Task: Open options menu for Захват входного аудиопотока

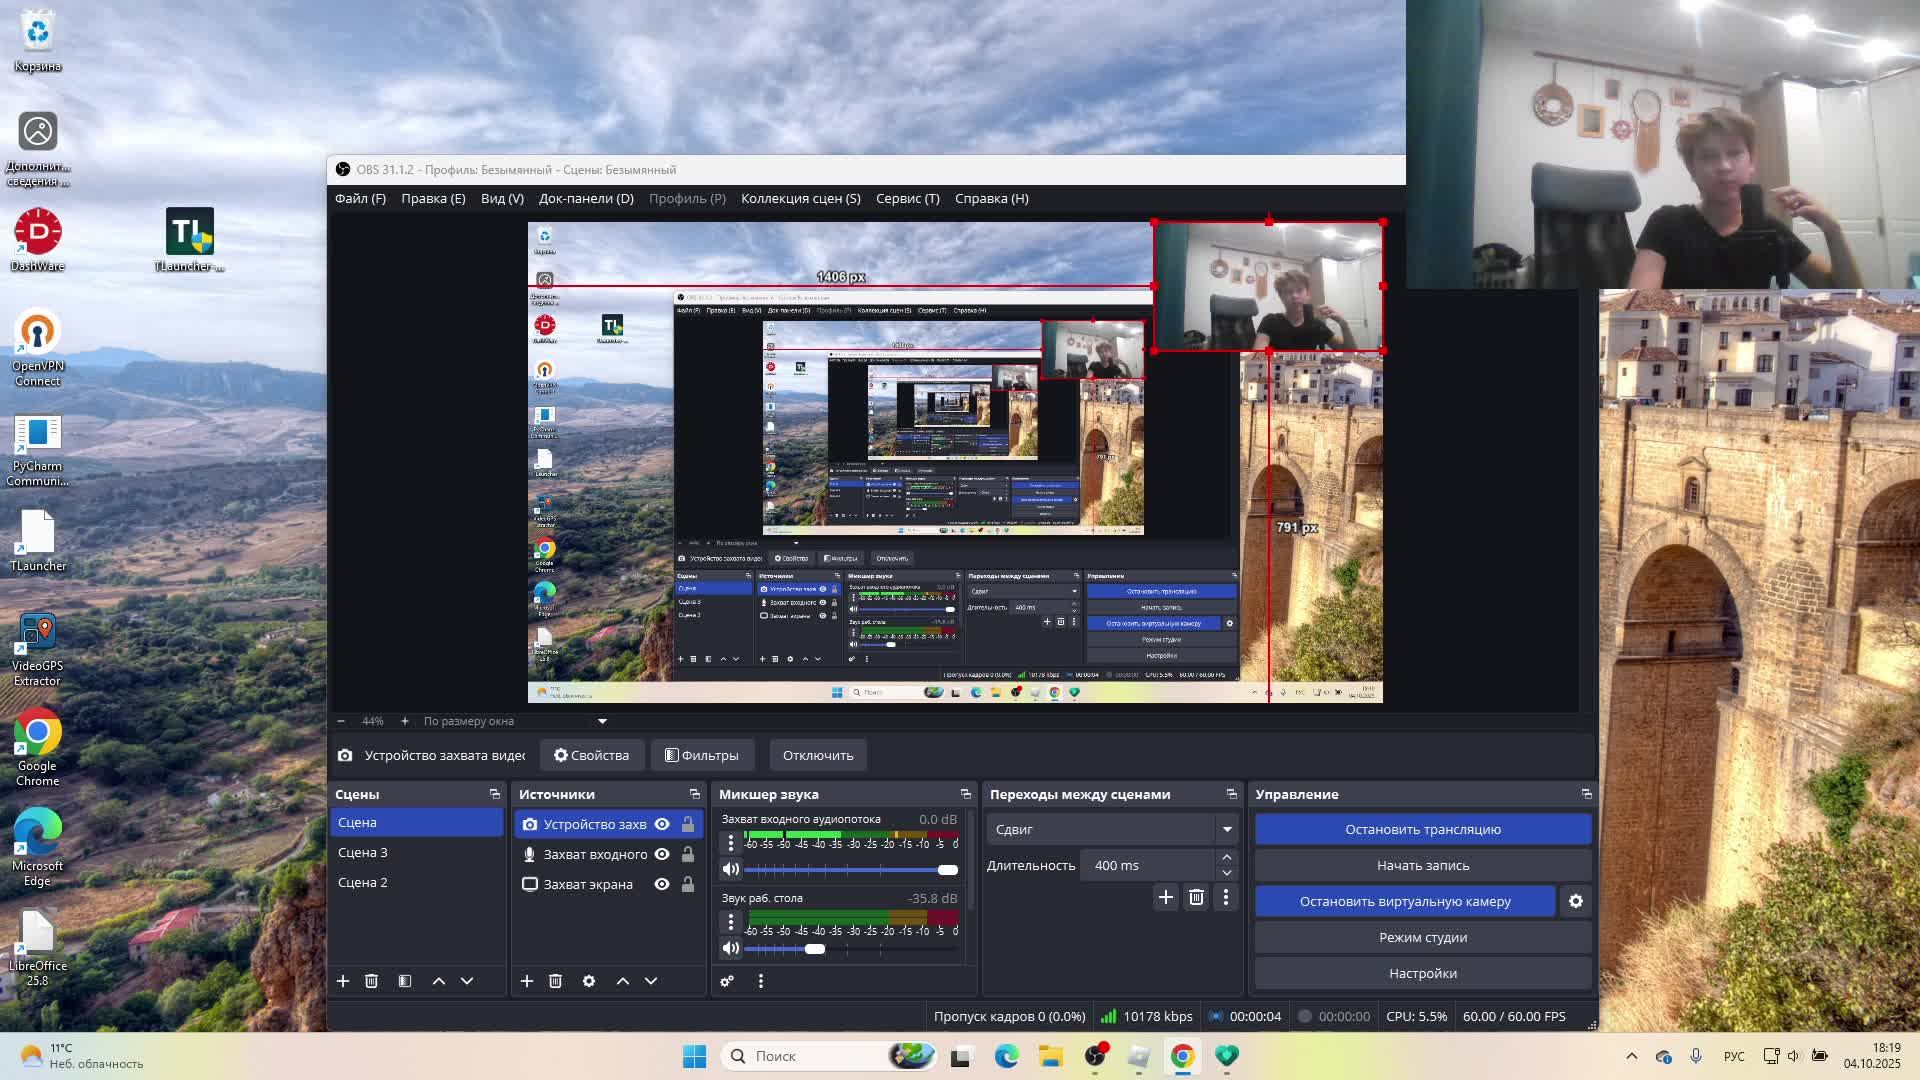Action: pyautogui.click(x=731, y=843)
